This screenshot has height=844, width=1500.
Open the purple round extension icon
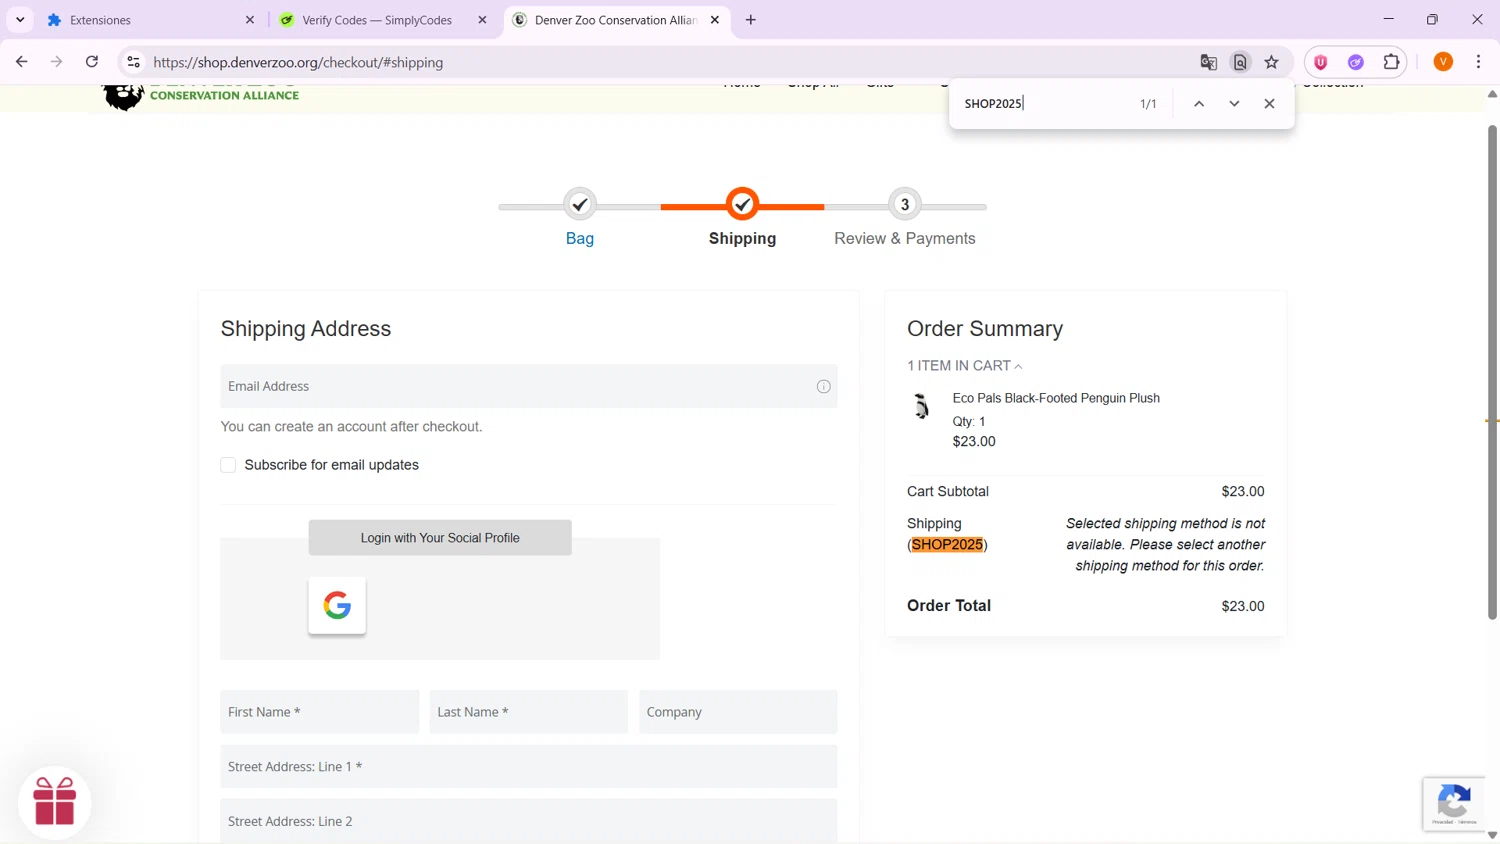1356,62
